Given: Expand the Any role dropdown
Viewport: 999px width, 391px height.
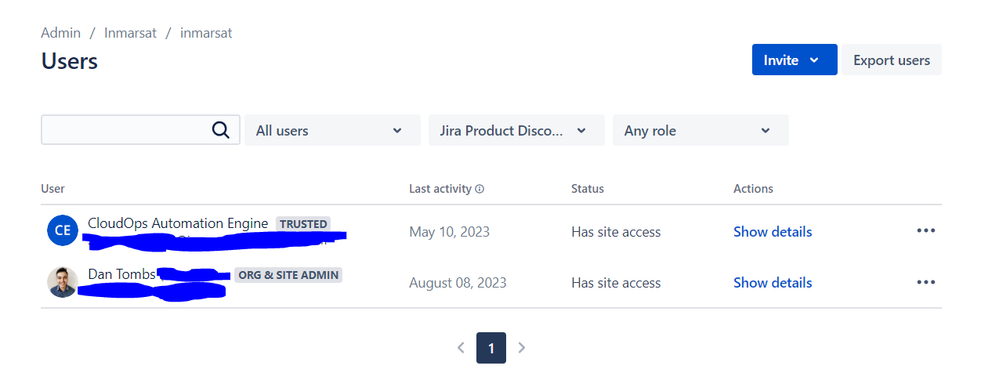Looking at the screenshot, I should tap(700, 131).
